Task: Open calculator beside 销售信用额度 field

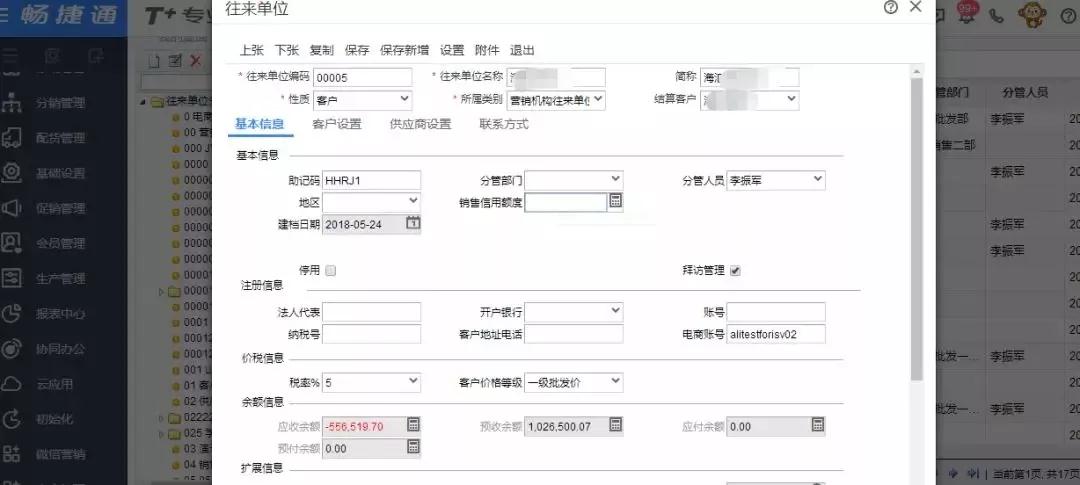Action: [616, 202]
